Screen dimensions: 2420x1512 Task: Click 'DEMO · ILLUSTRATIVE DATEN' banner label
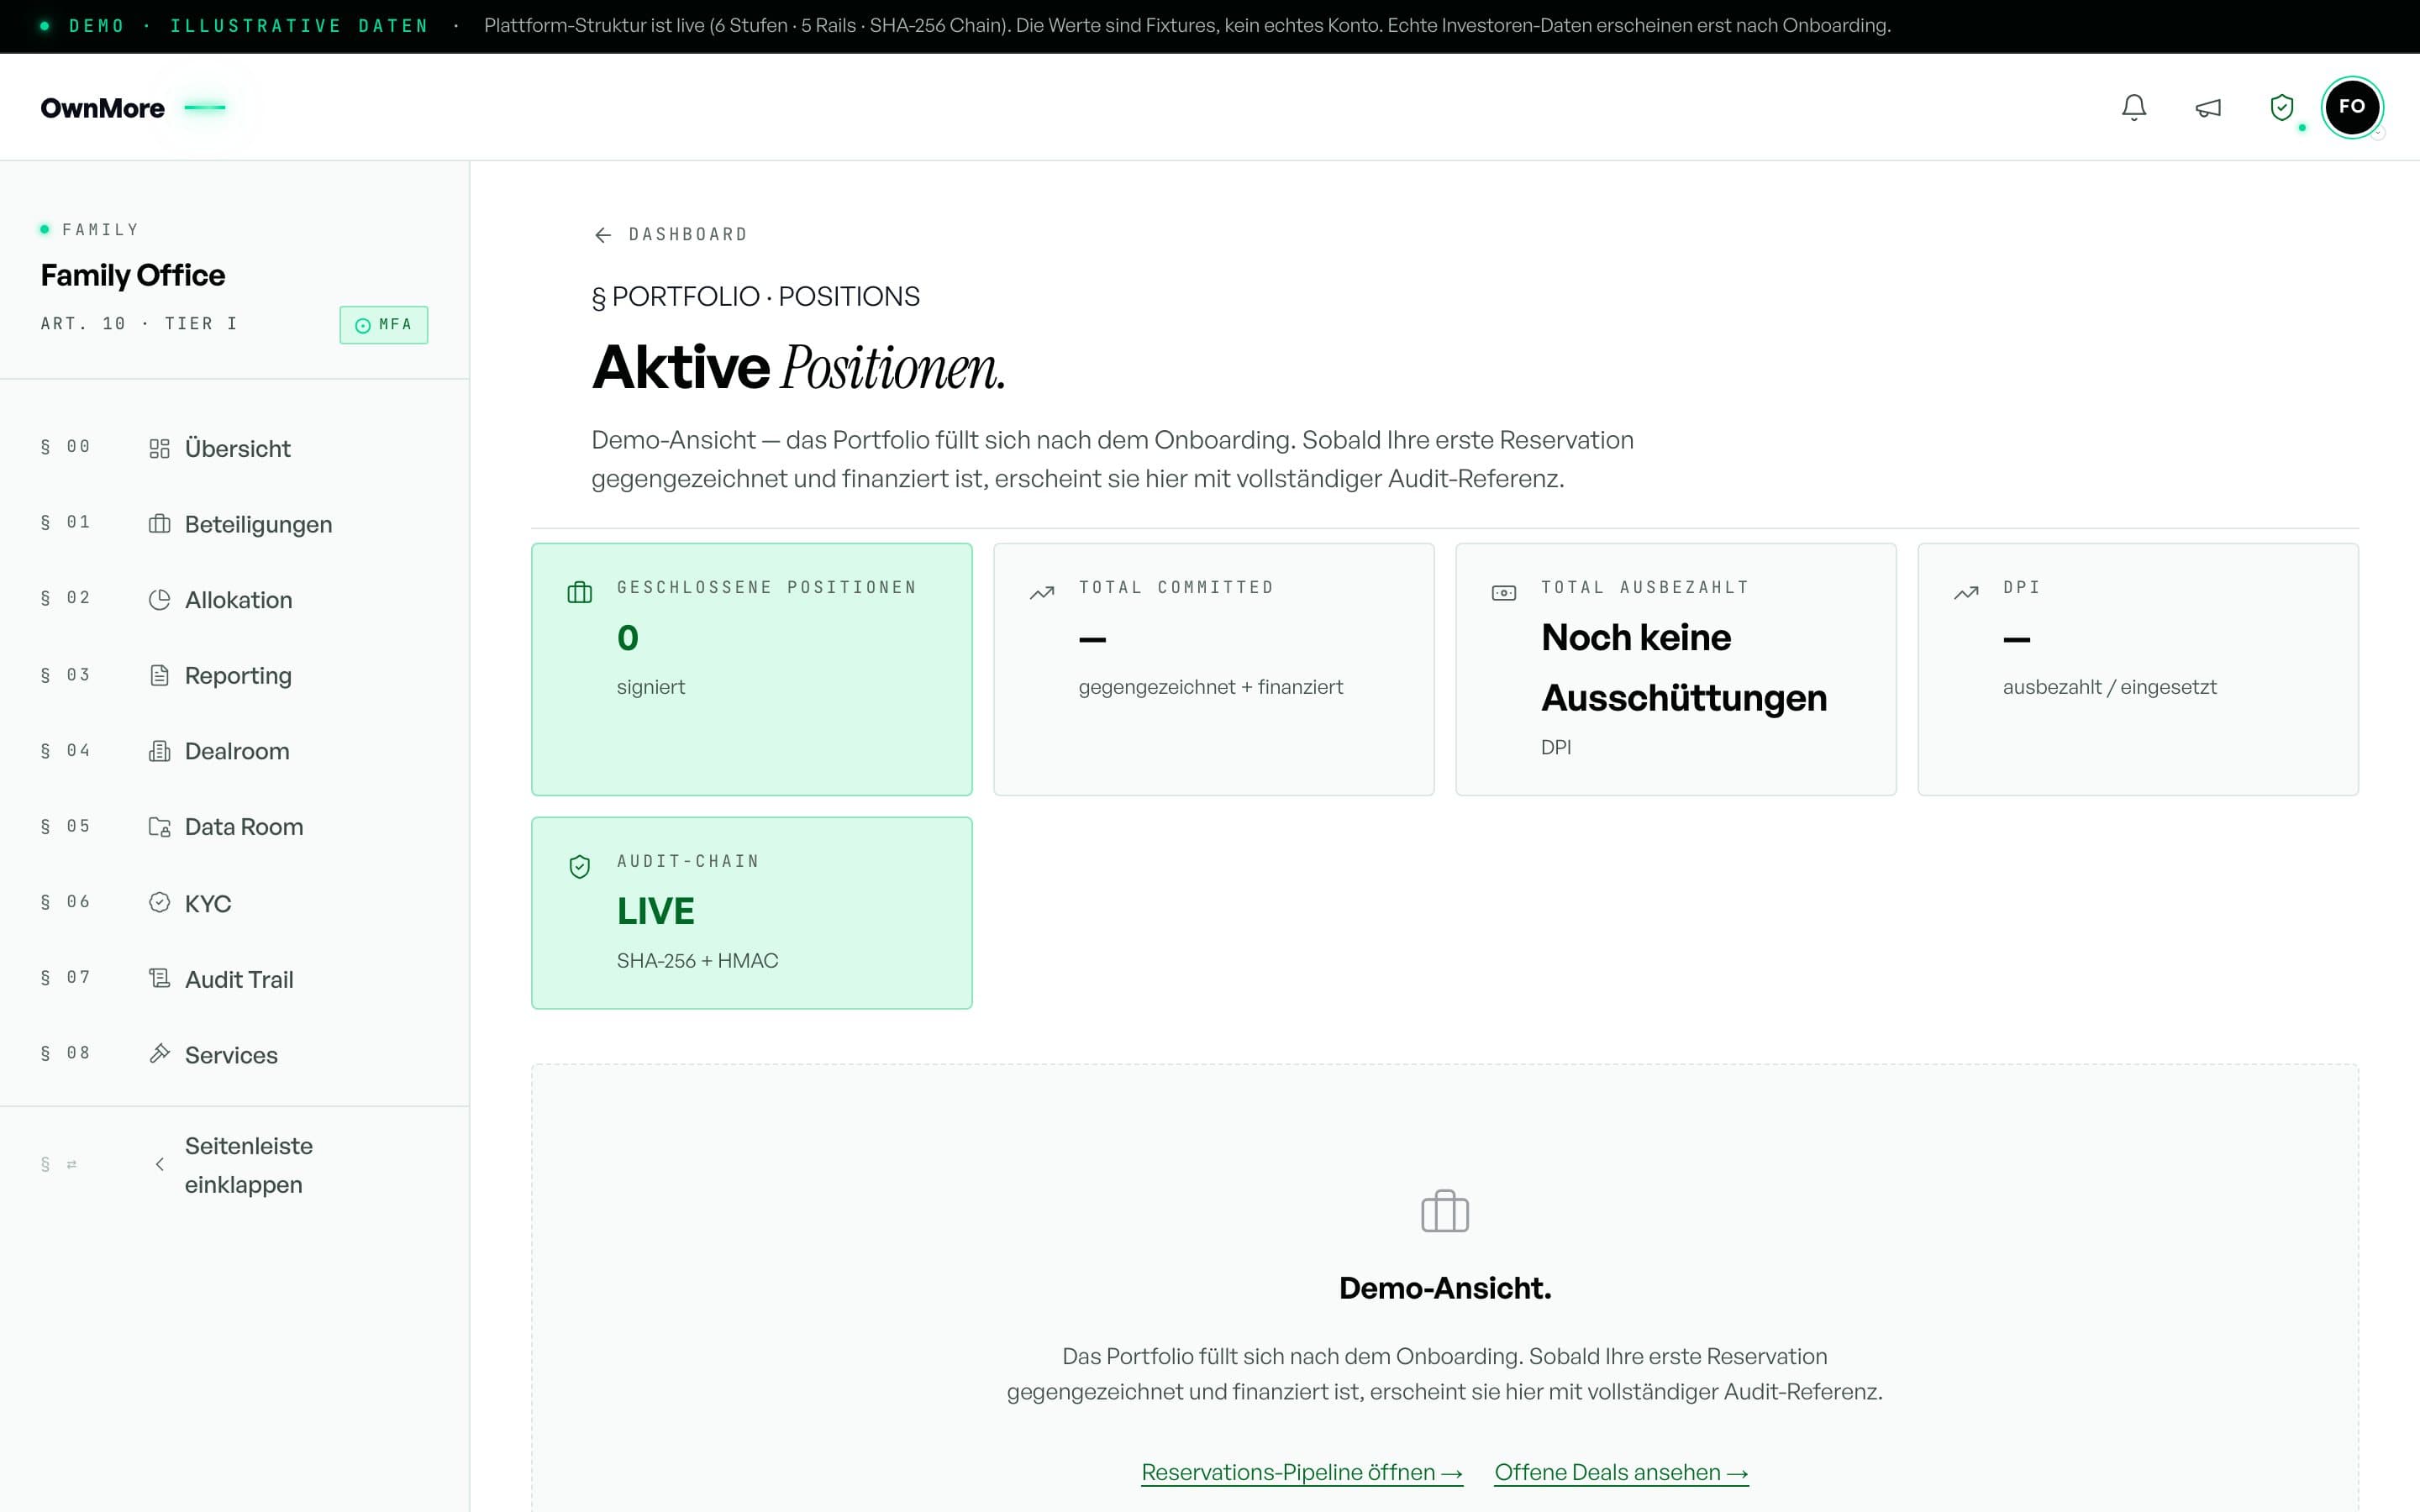248,26
